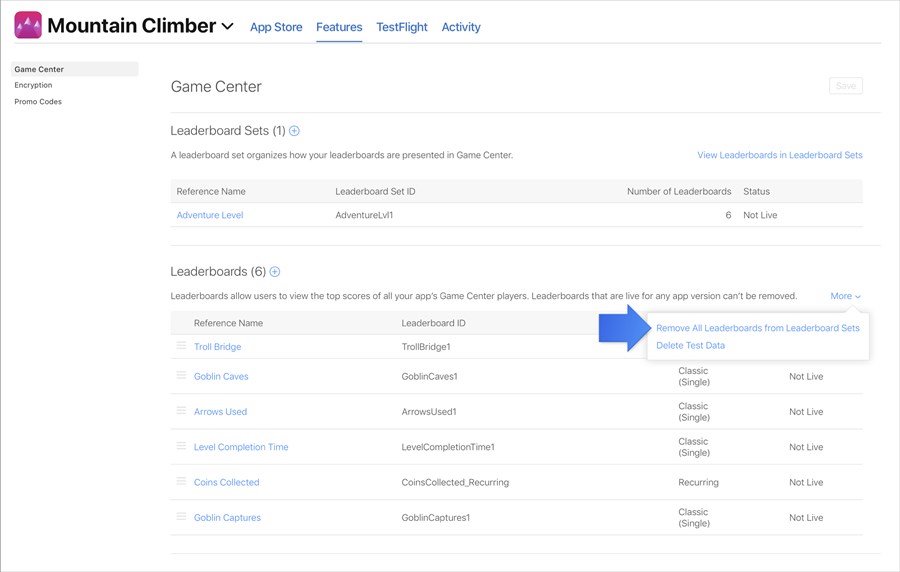The width and height of the screenshot is (900, 572).
Task: Open the TestFlight tab
Action: (402, 27)
